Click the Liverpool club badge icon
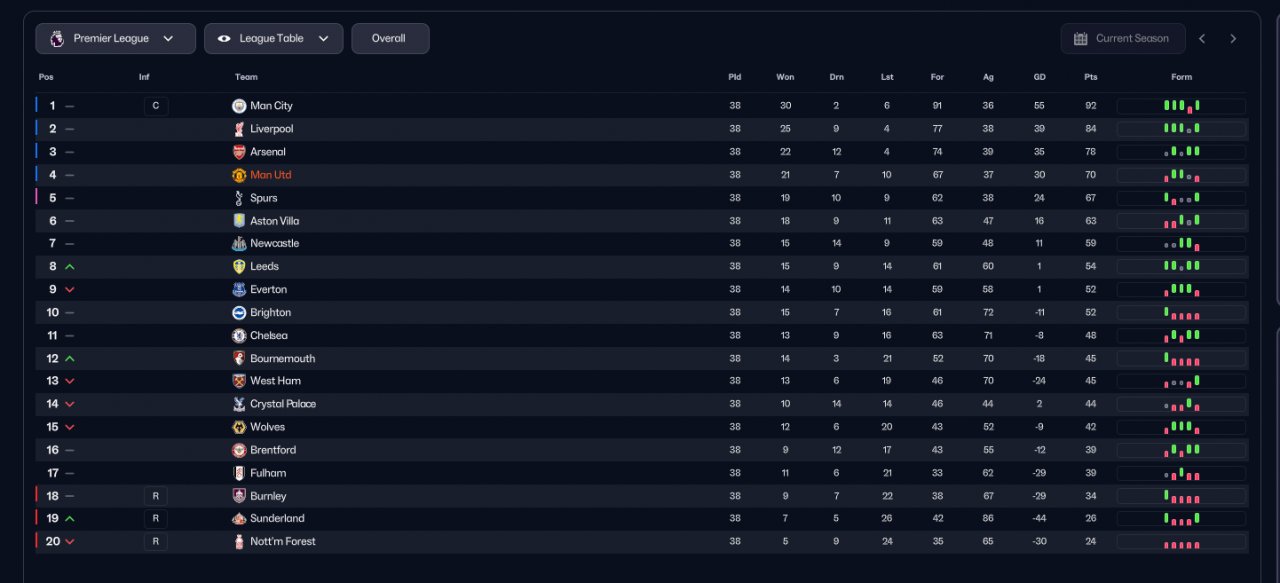 coord(239,129)
